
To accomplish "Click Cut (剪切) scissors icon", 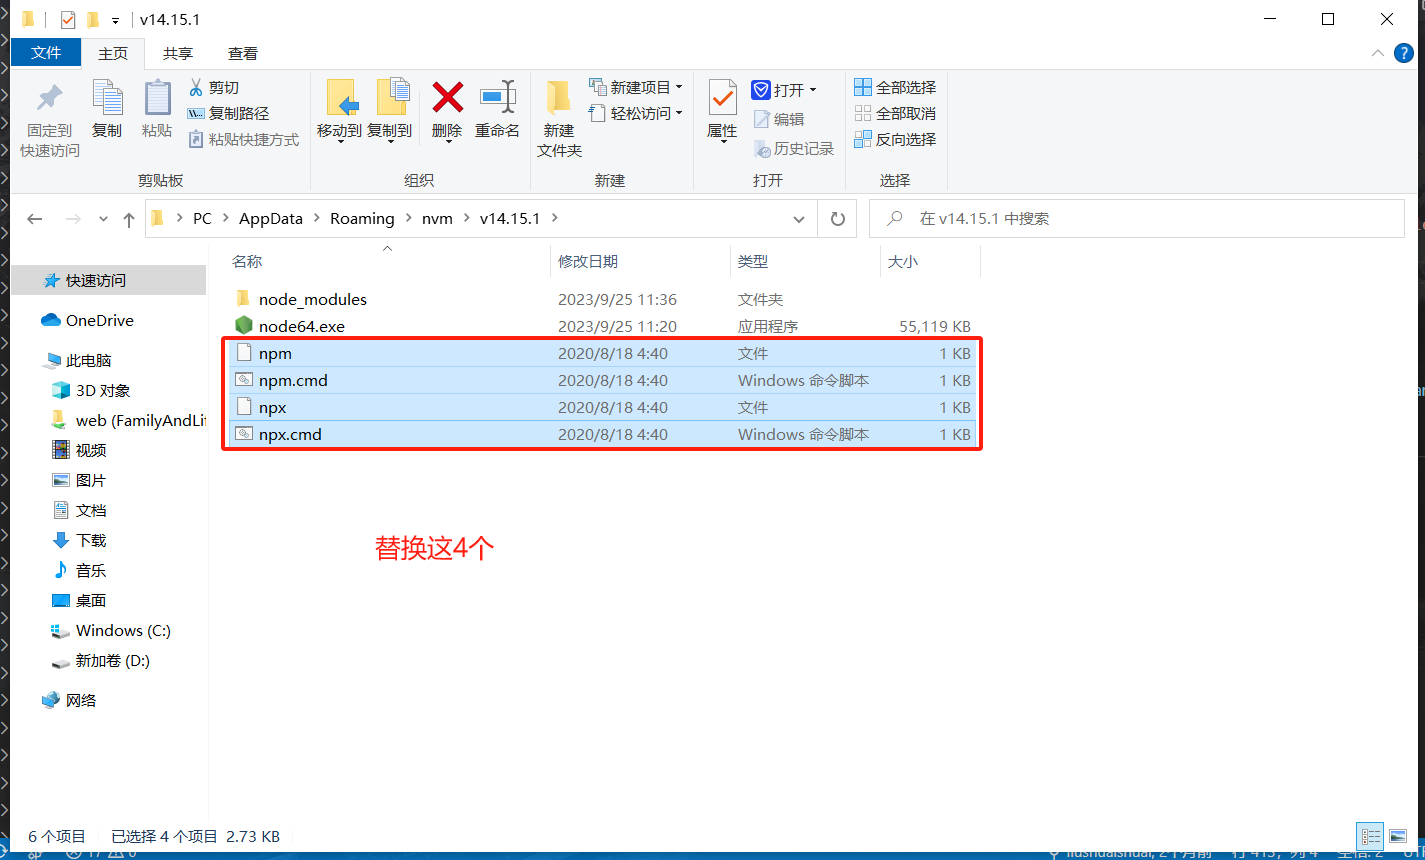I will point(196,88).
